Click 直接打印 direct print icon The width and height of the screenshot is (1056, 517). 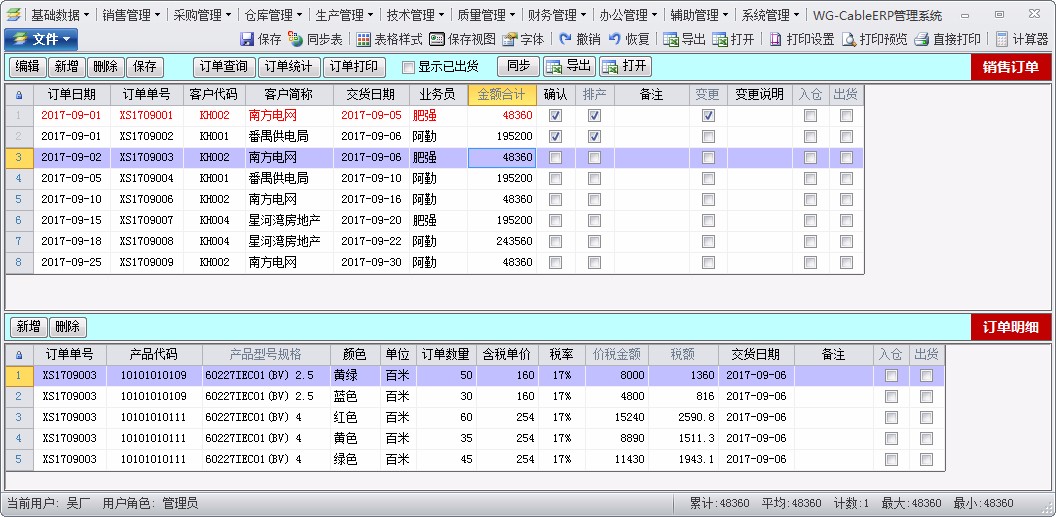click(x=922, y=39)
